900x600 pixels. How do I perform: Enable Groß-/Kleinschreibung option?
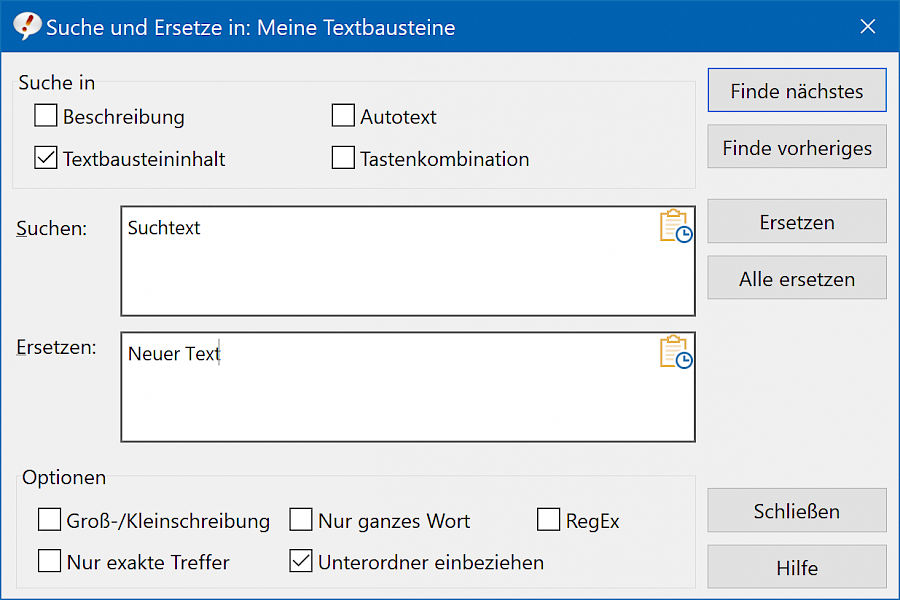click(49, 520)
